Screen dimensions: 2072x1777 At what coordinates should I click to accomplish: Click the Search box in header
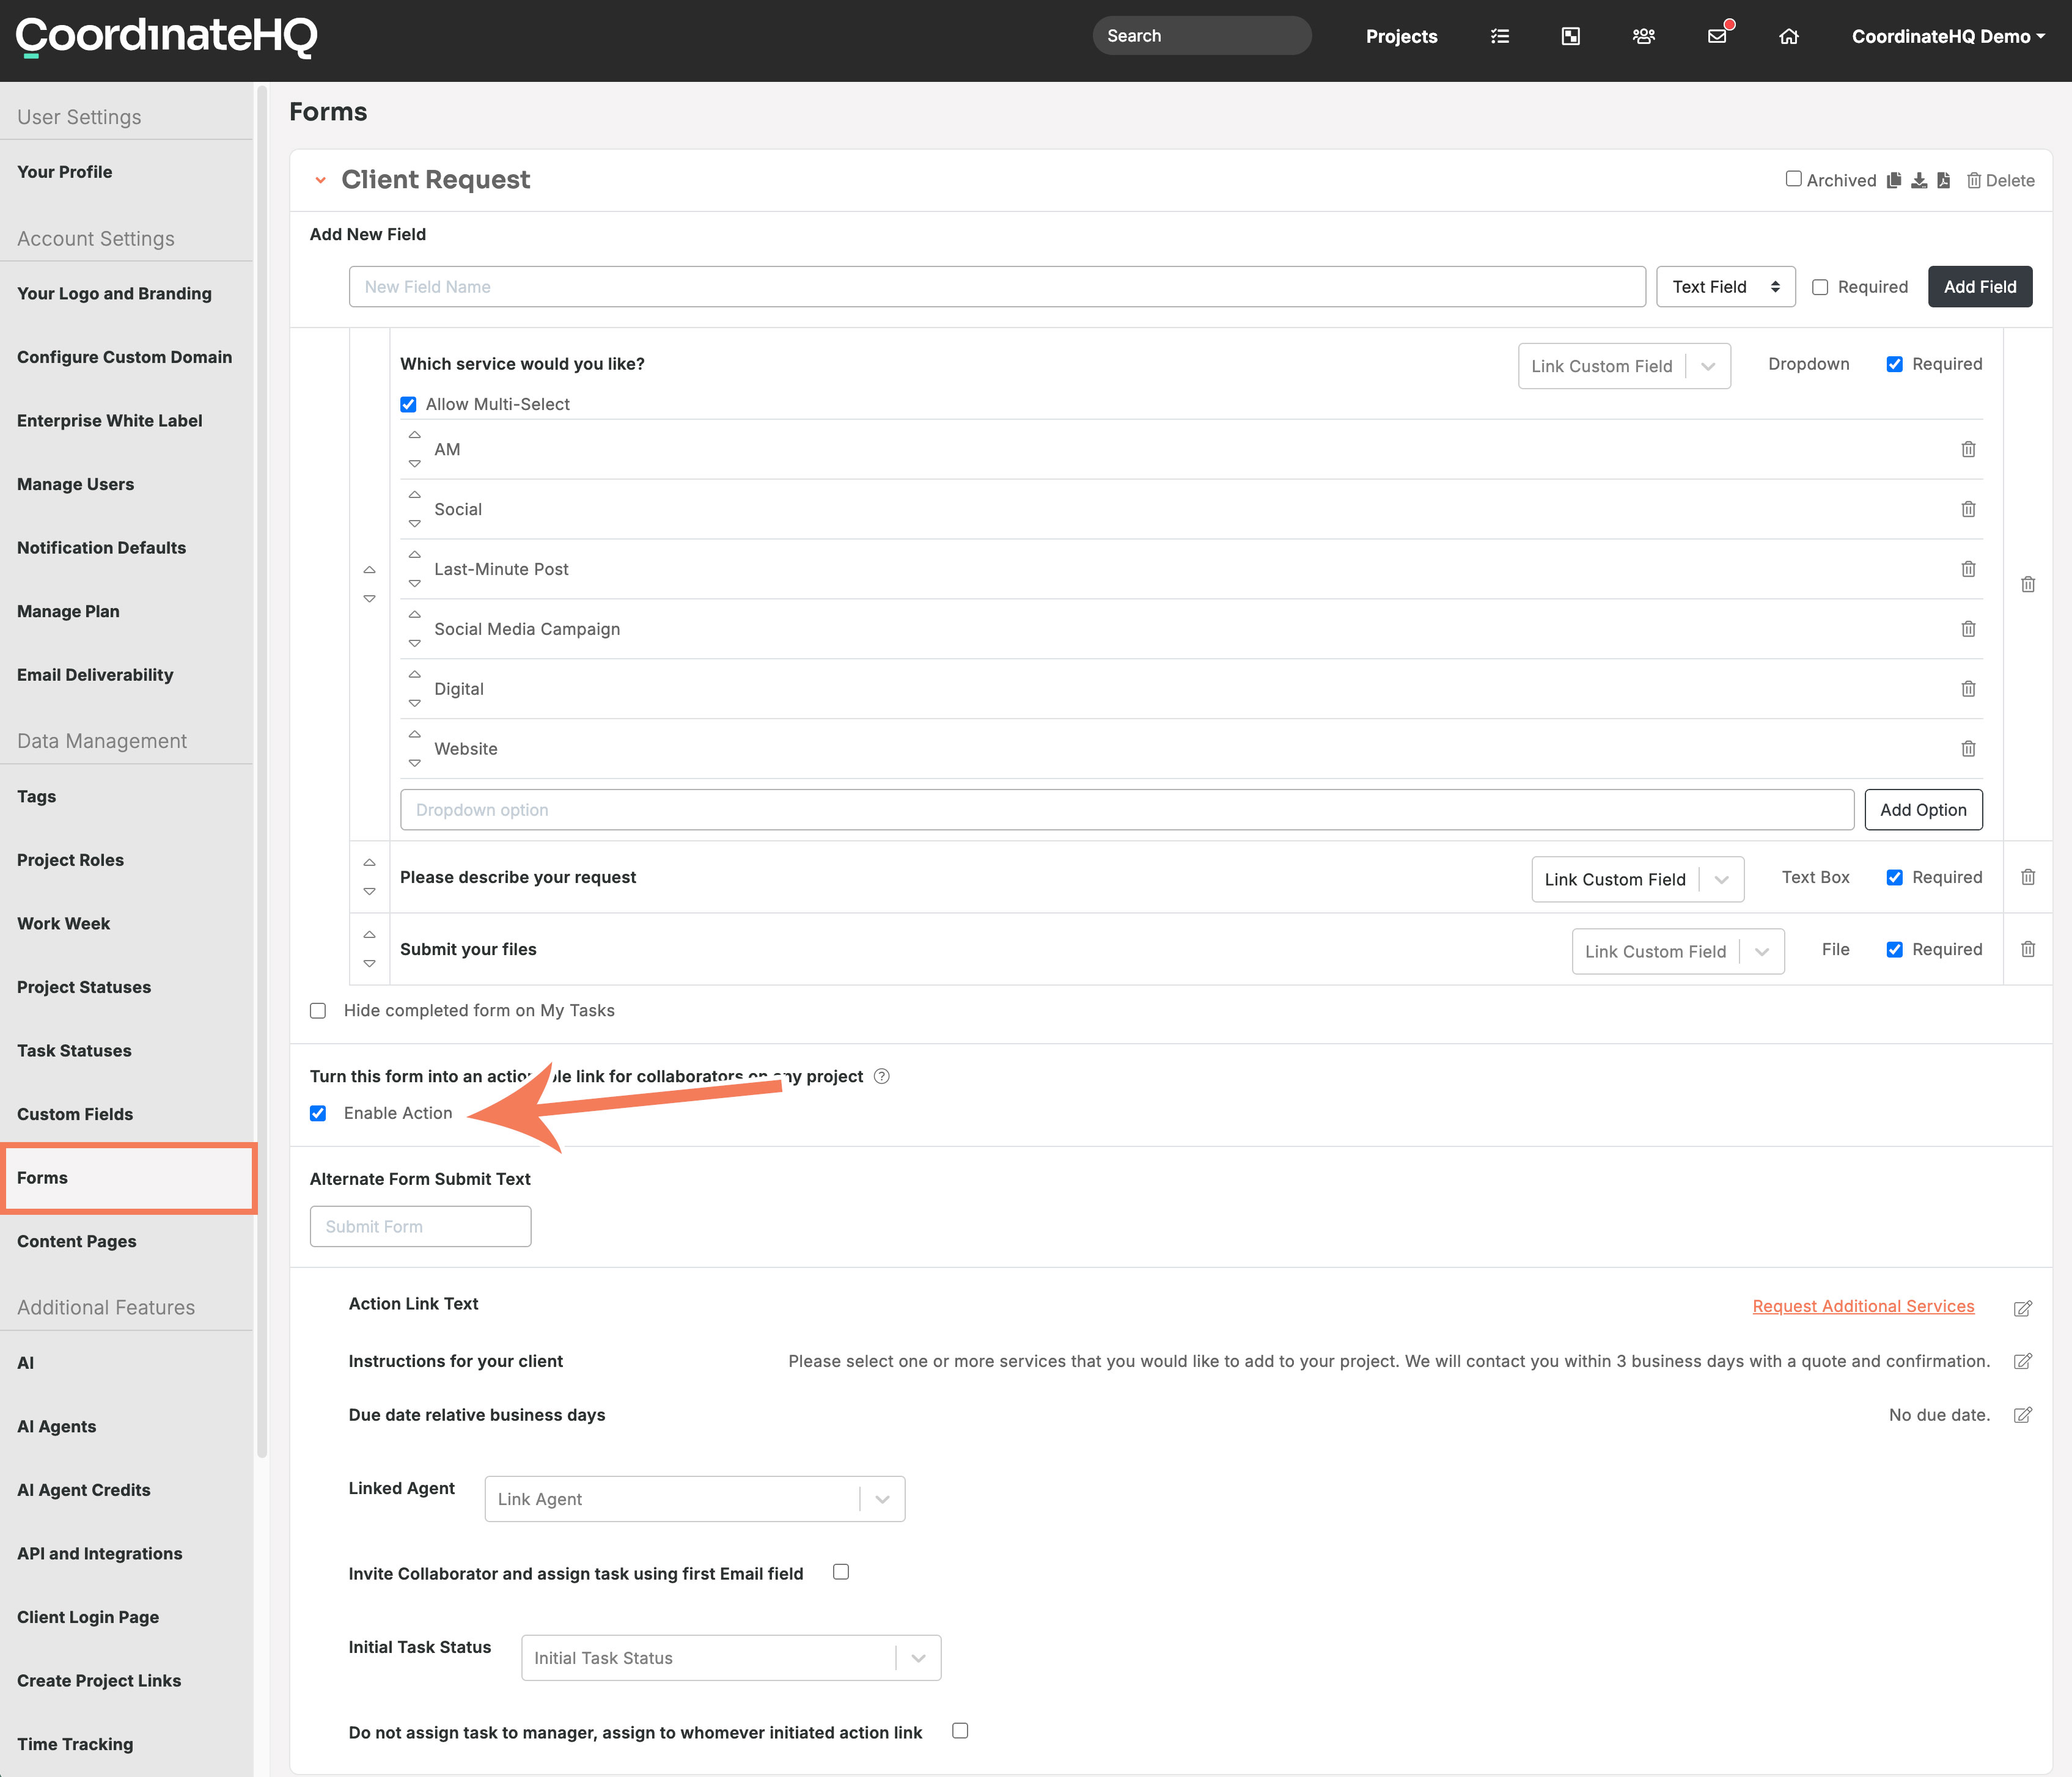tap(1201, 36)
